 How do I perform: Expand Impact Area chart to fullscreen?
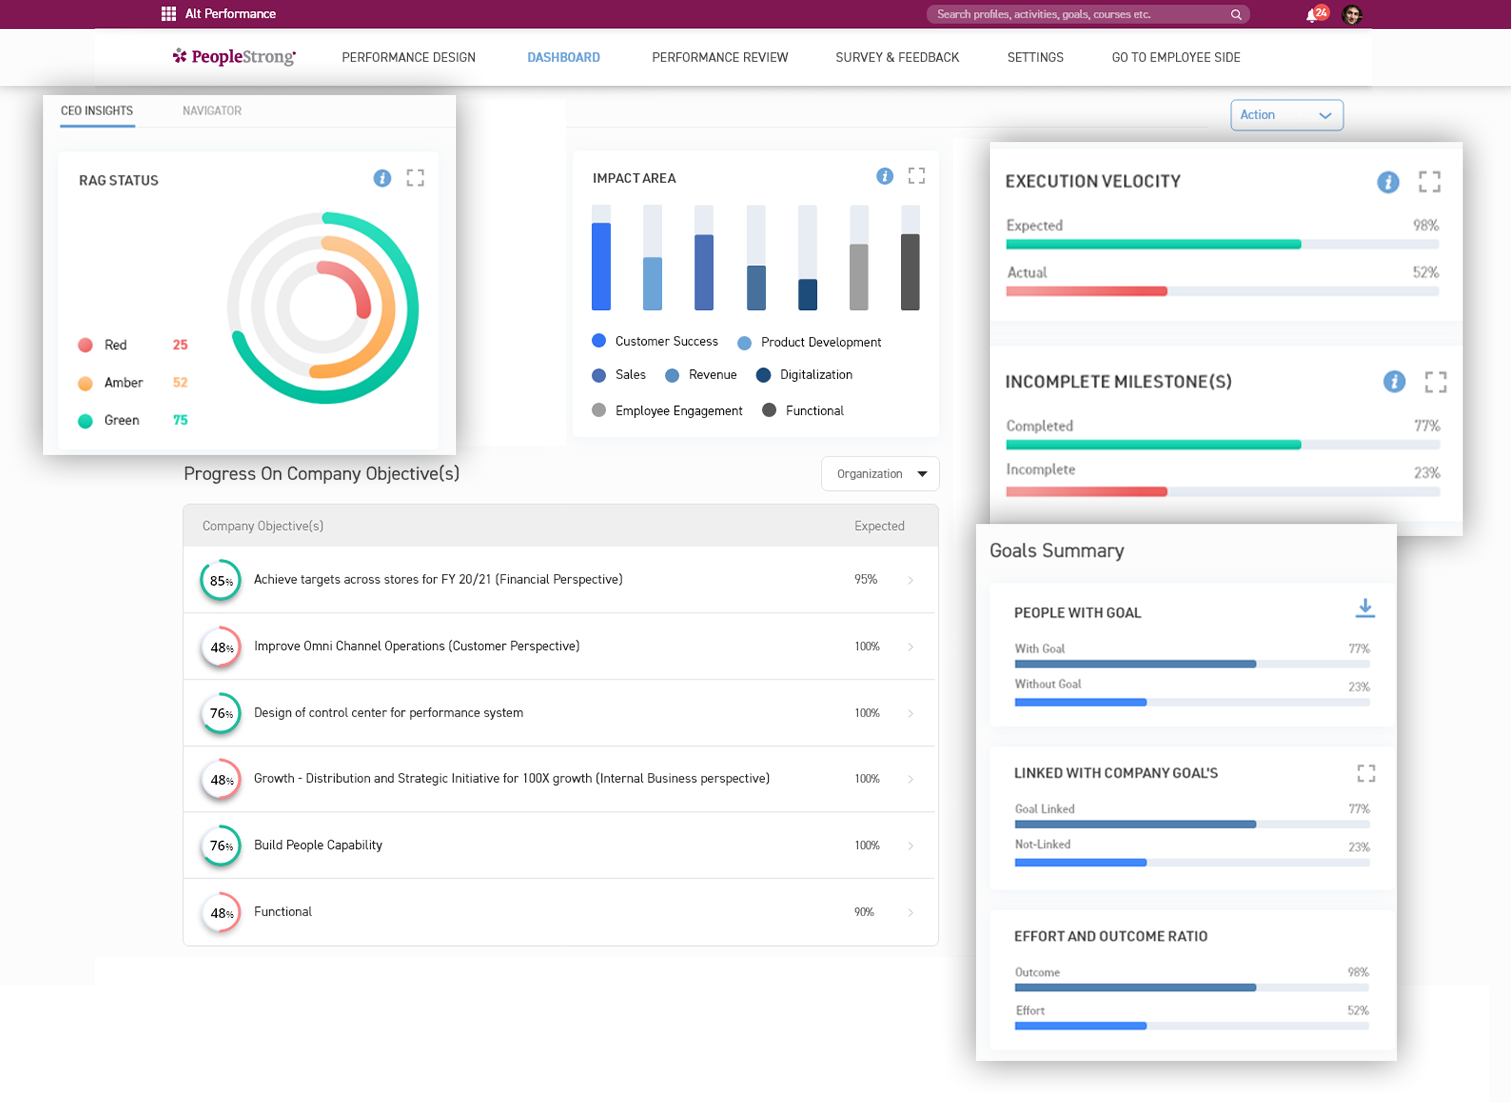[x=916, y=176]
